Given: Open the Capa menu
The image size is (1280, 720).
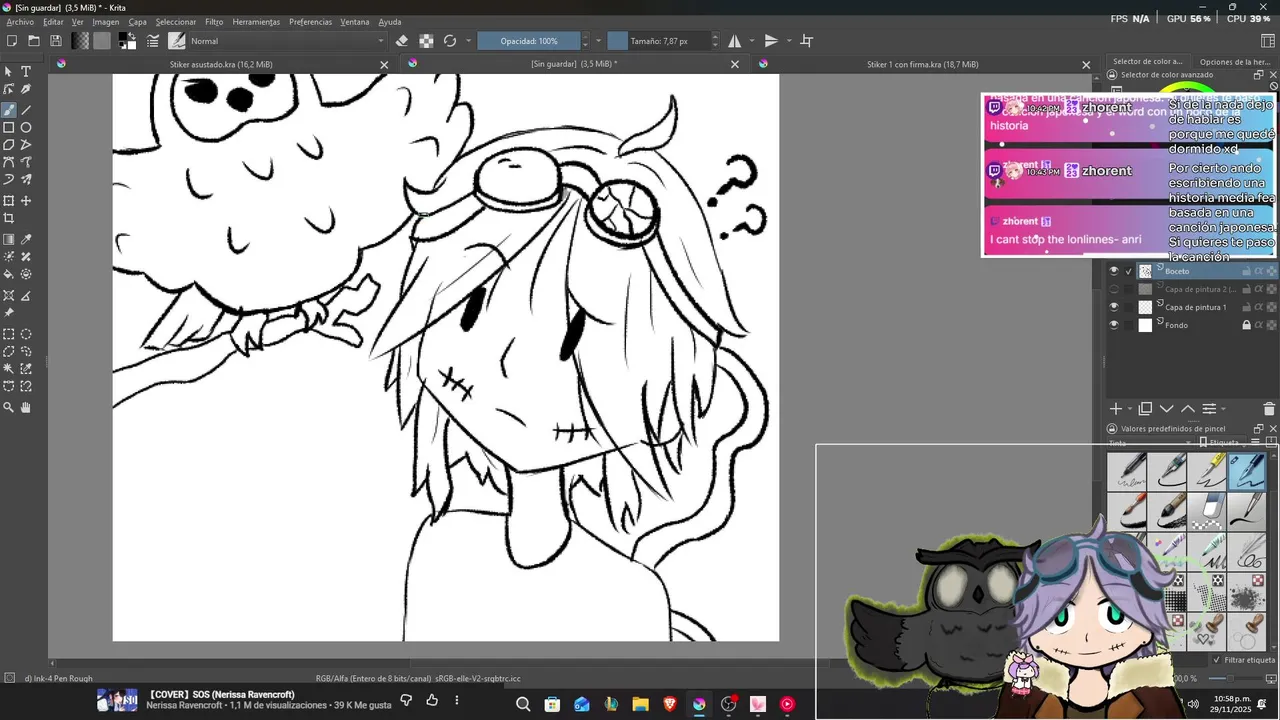Looking at the screenshot, I should coord(137,22).
